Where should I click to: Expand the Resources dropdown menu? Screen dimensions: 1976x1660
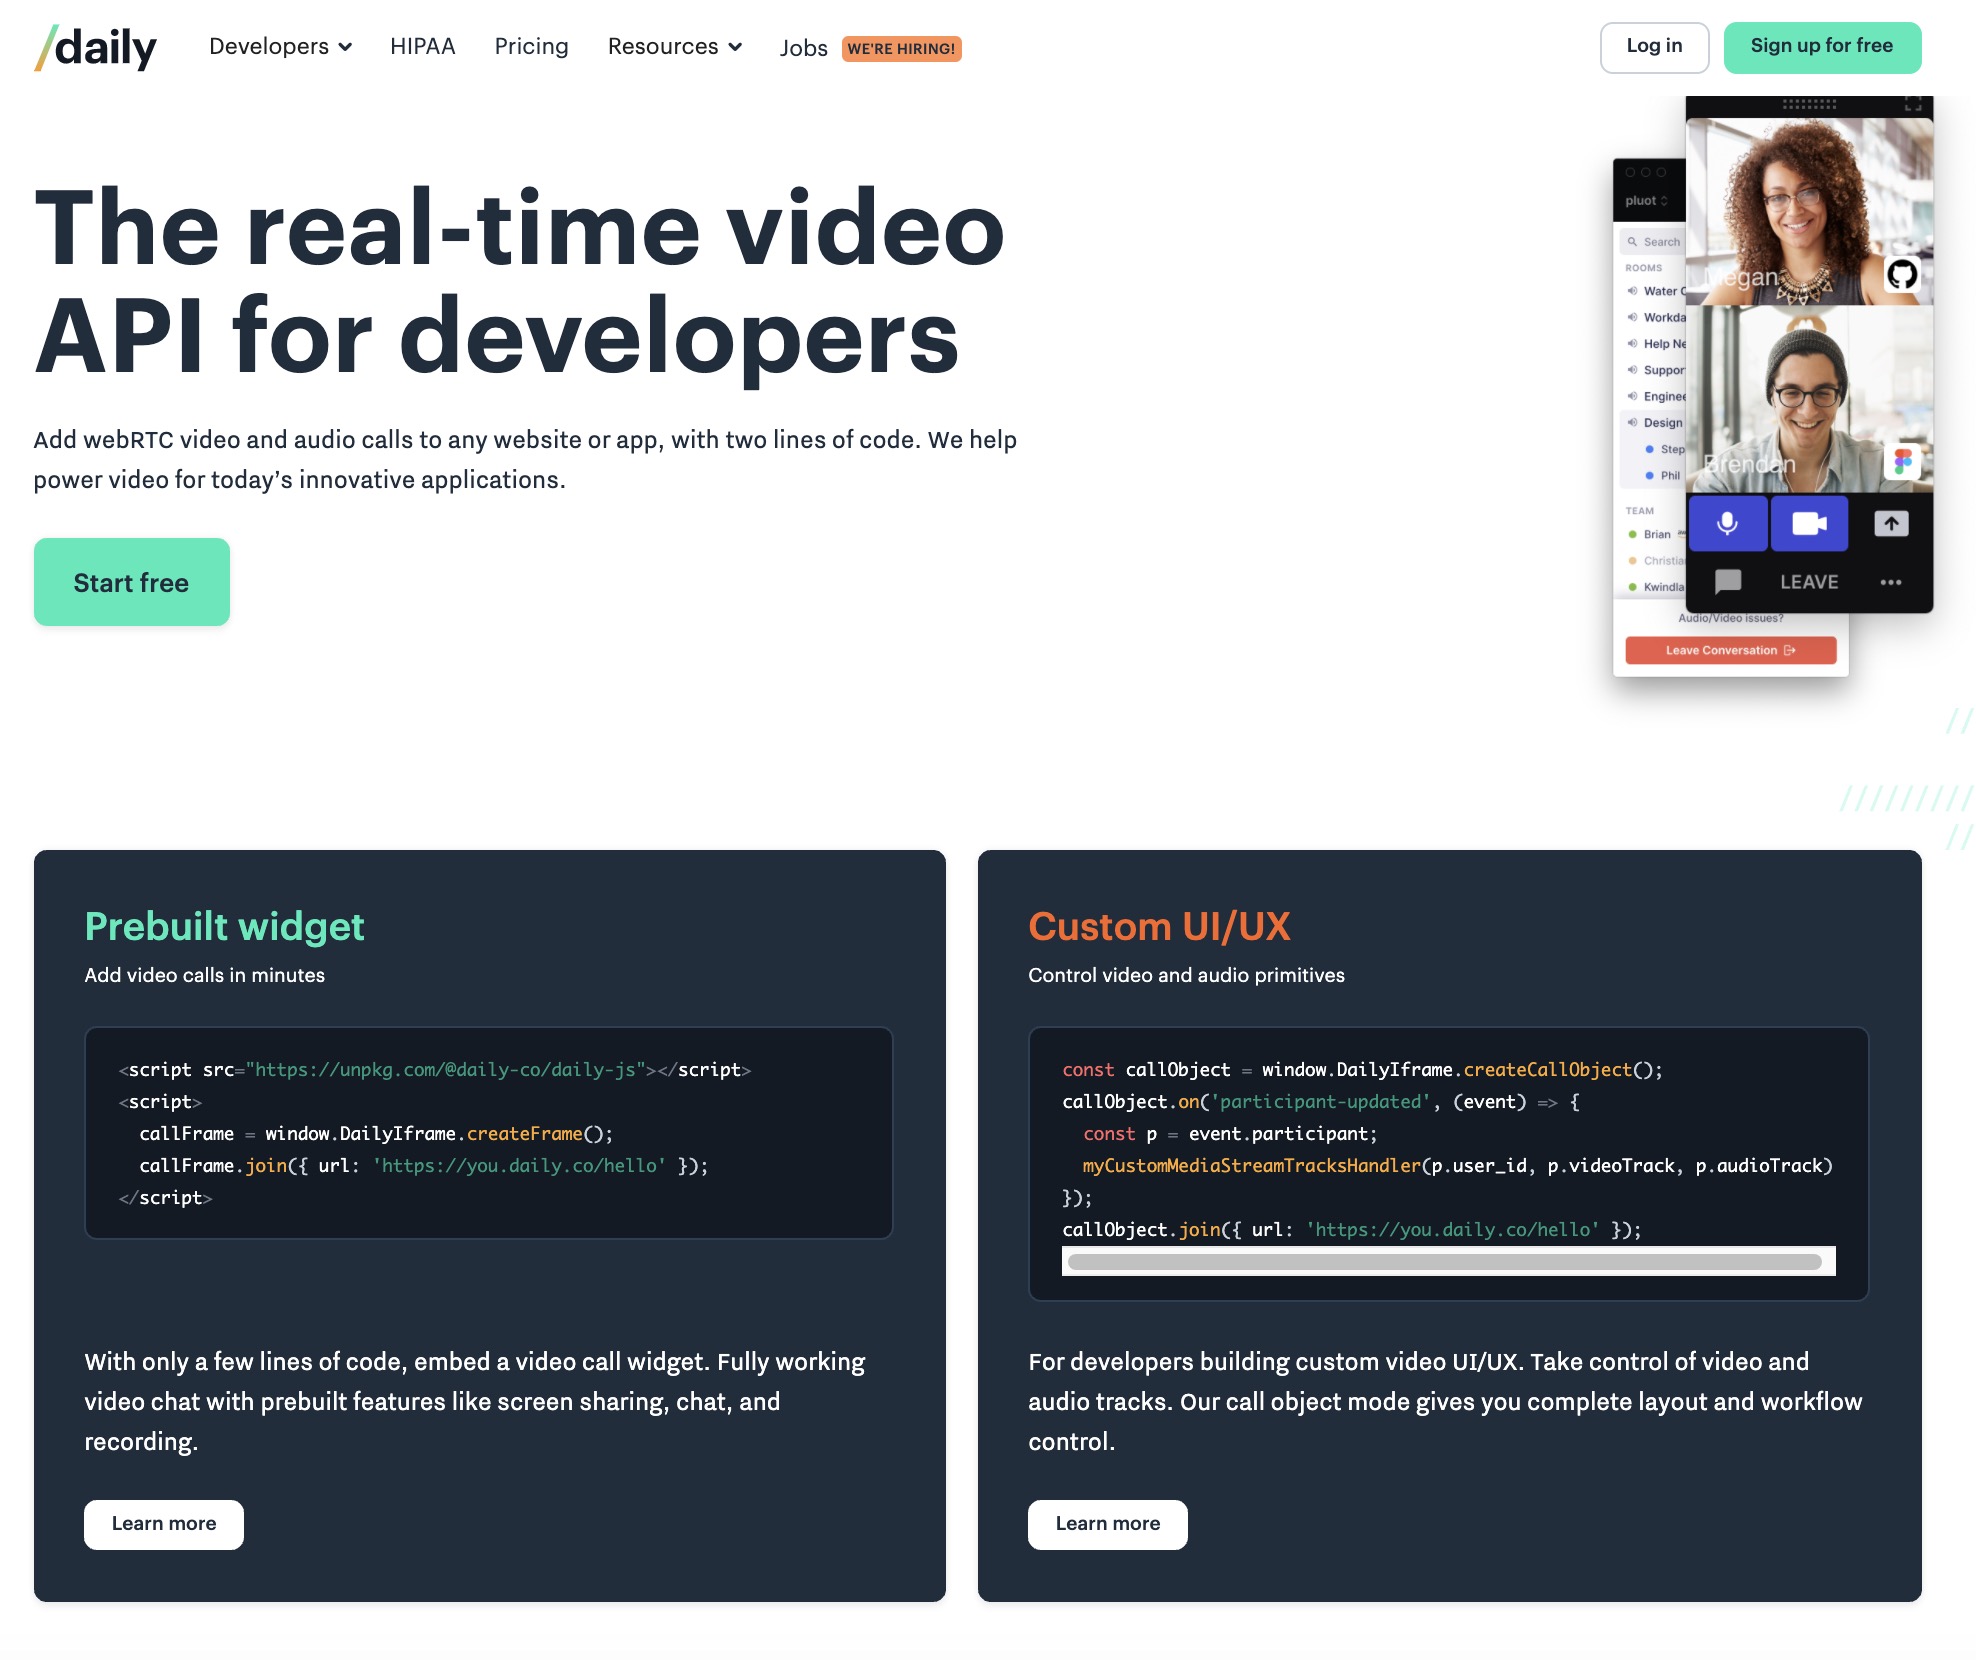(x=674, y=47)
